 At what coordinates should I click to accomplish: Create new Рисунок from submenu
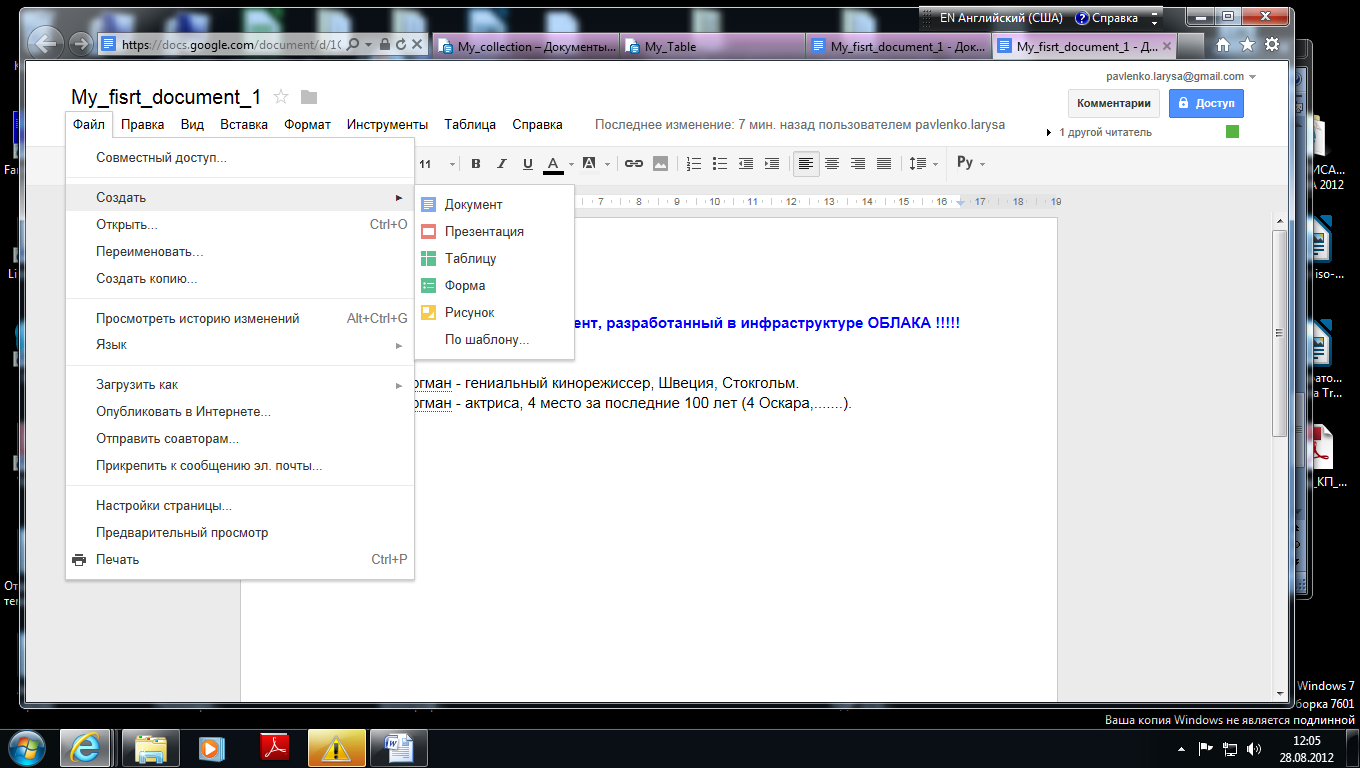click(494, 312)
